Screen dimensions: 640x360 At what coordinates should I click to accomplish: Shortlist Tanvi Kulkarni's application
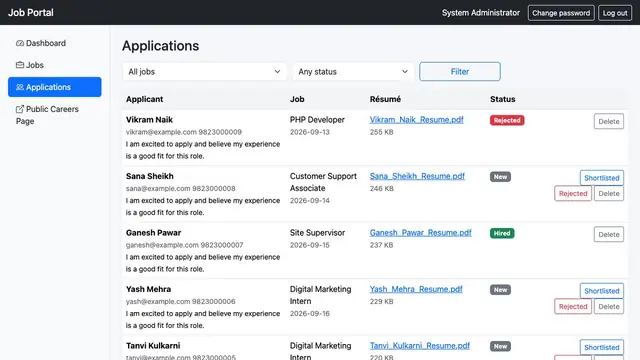(602, 347)
